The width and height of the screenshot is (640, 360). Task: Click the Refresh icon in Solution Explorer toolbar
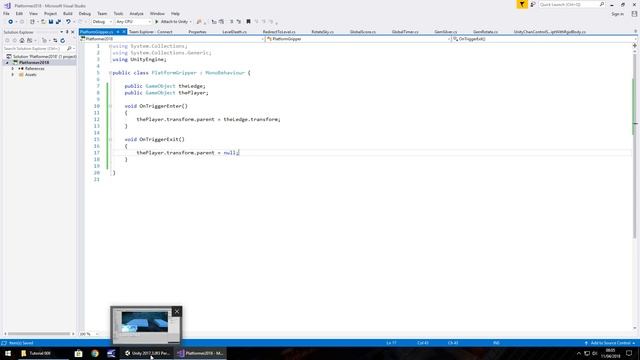click(62, 40)
